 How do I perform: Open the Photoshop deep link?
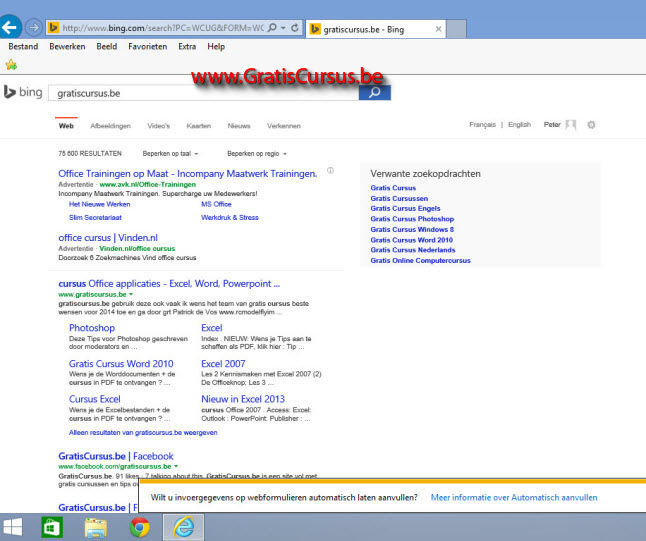coord(92,328)
